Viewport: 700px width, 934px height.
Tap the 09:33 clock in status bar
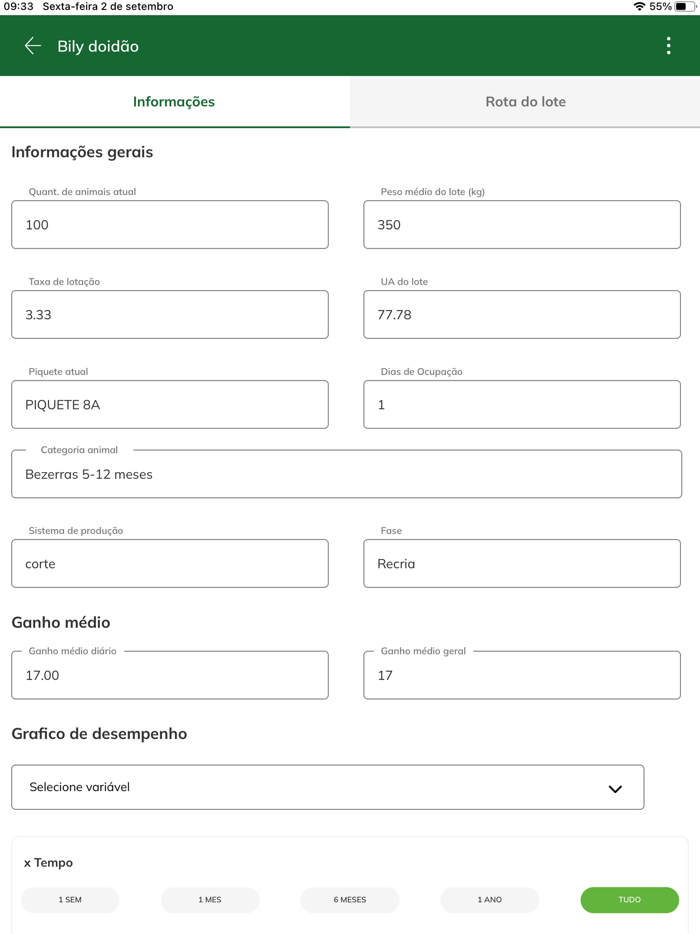(x=18, y=7)
